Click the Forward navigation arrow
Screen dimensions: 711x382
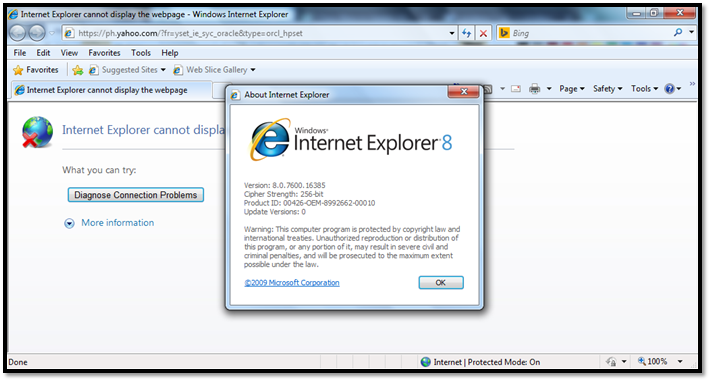tap(37, 33)
